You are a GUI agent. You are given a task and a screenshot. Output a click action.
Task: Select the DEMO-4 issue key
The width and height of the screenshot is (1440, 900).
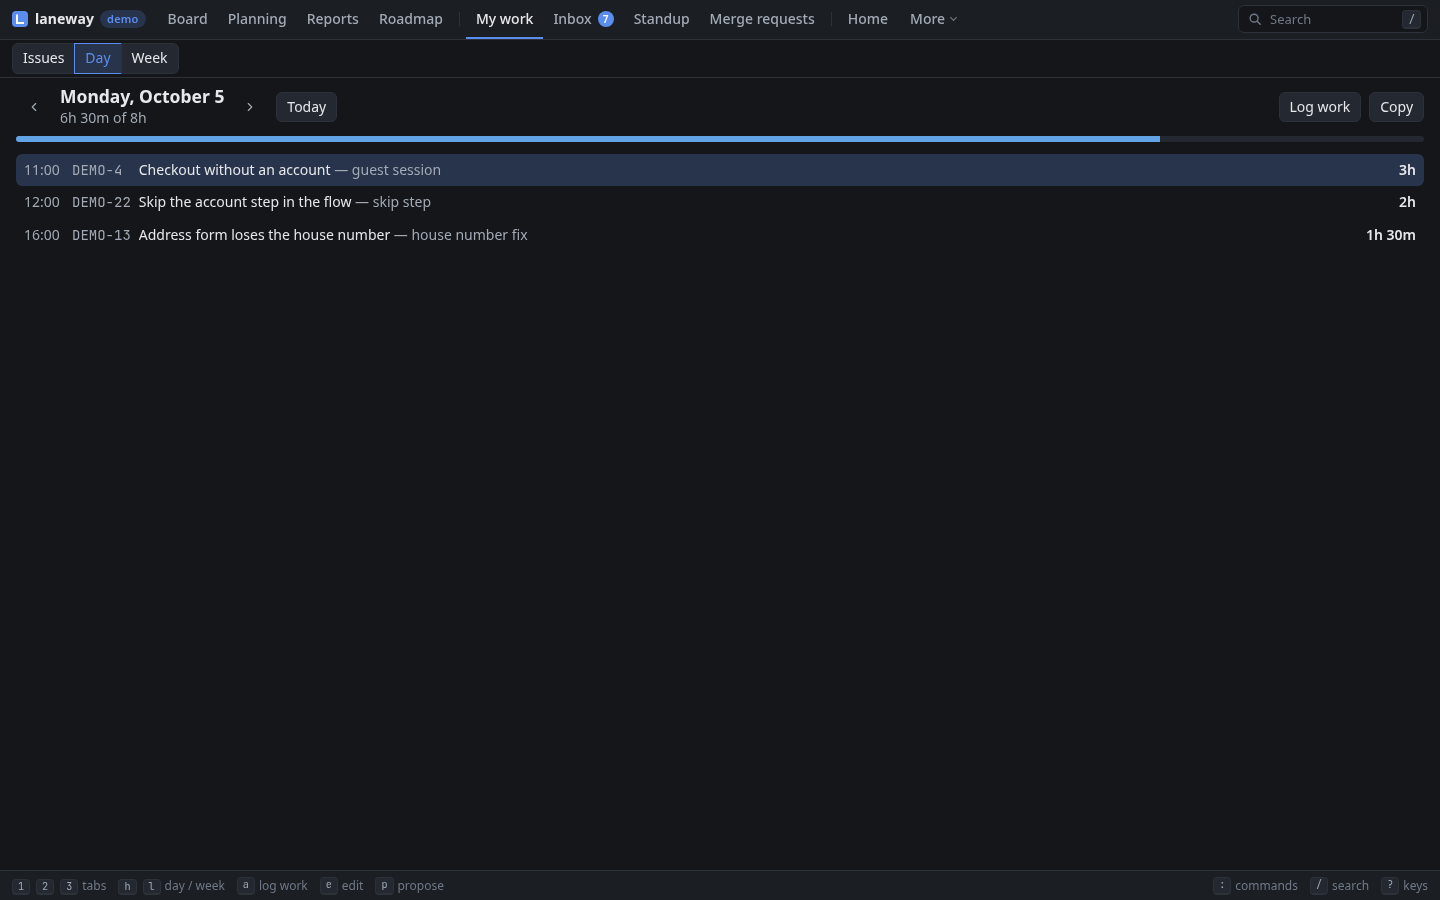click(97, 170)
